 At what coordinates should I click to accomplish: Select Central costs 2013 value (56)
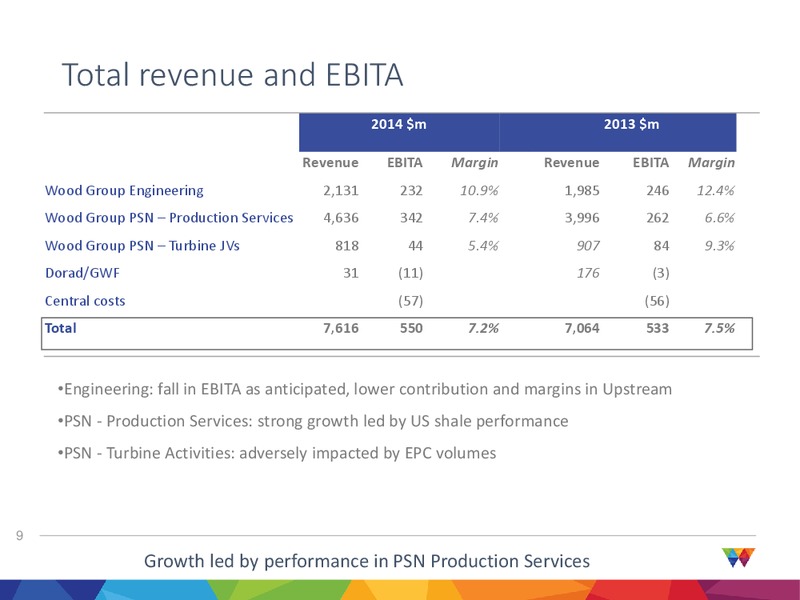pos(657,301)
